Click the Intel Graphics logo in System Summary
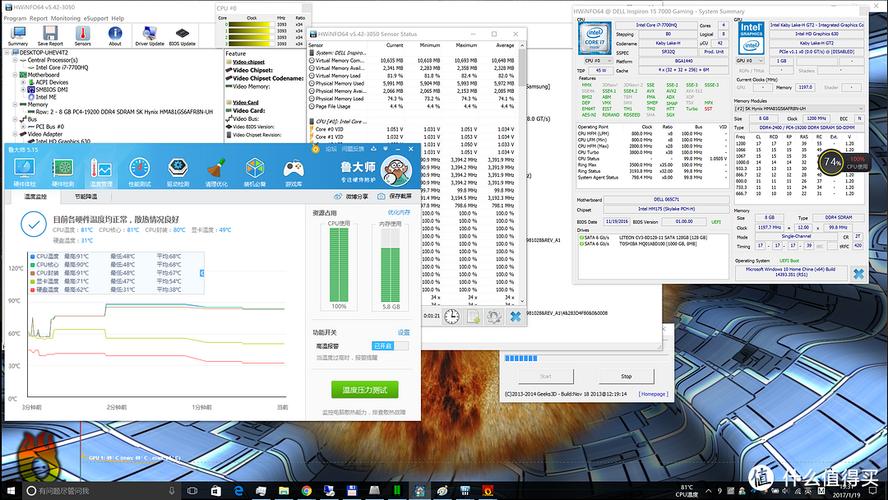This screenshot has height=500, width=888. click(x=751, y=37)
